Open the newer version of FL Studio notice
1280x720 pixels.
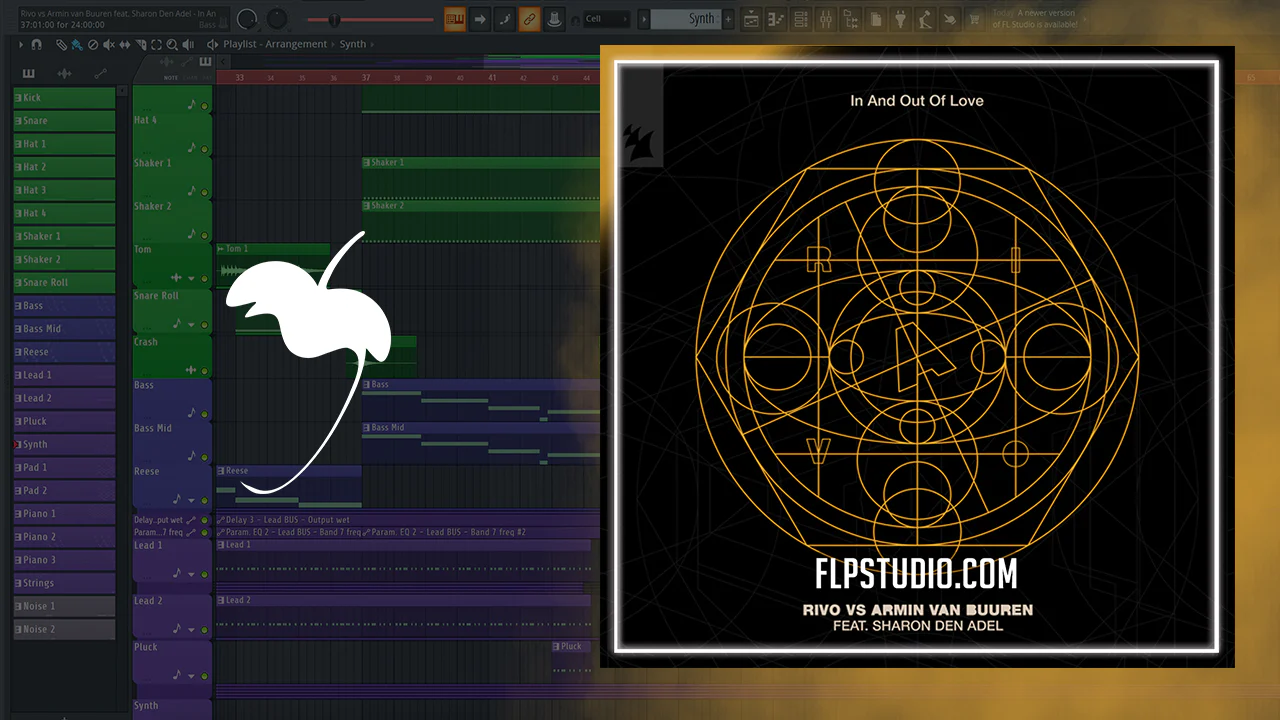1036,19
